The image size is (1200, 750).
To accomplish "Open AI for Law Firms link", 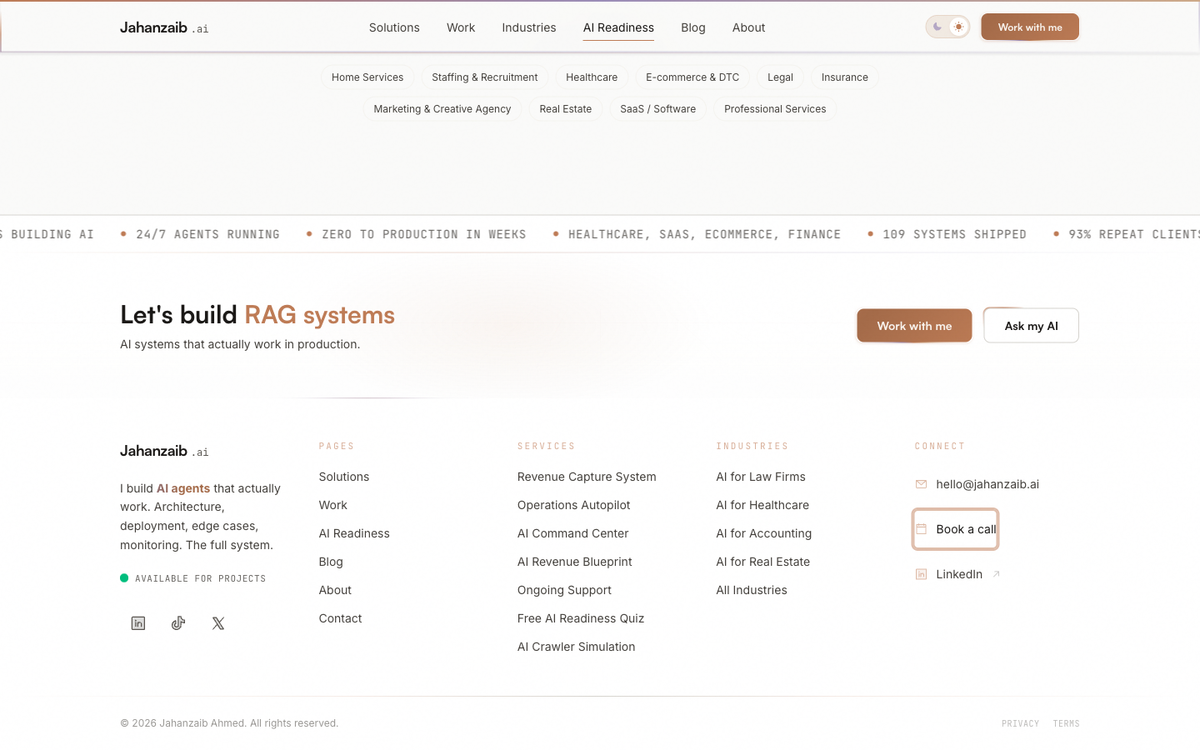I will 761,477.
